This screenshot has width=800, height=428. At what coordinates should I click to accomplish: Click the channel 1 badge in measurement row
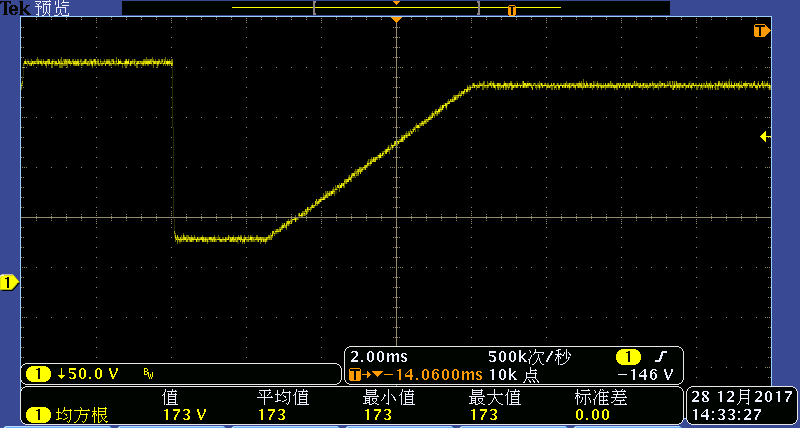point(38,414)
